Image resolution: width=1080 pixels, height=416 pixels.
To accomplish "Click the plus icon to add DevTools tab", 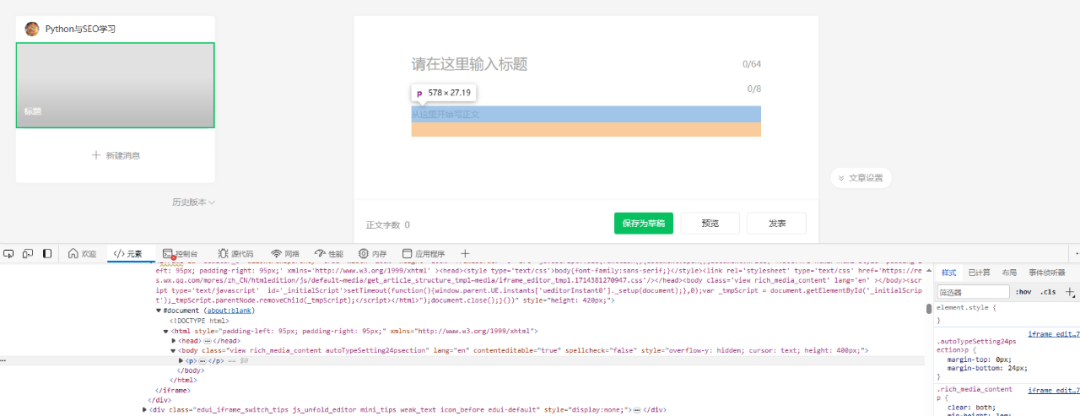I will 465,253.
